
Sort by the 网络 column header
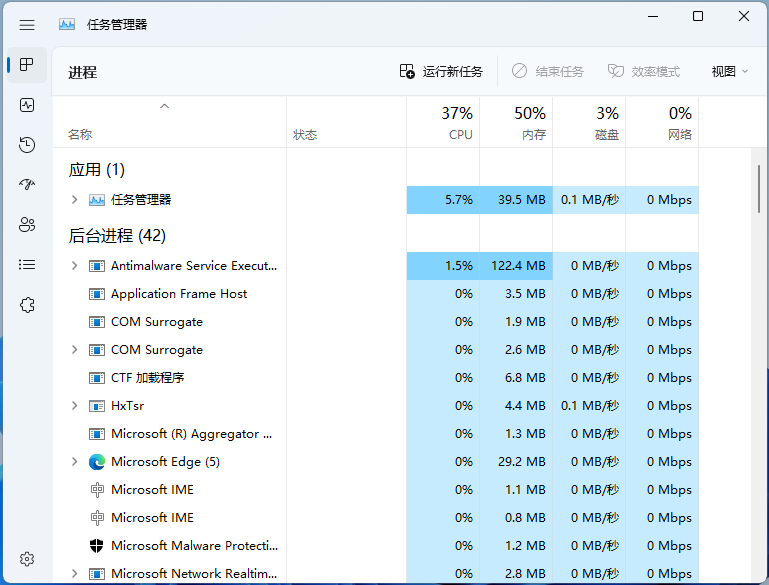tap(662, 123)
